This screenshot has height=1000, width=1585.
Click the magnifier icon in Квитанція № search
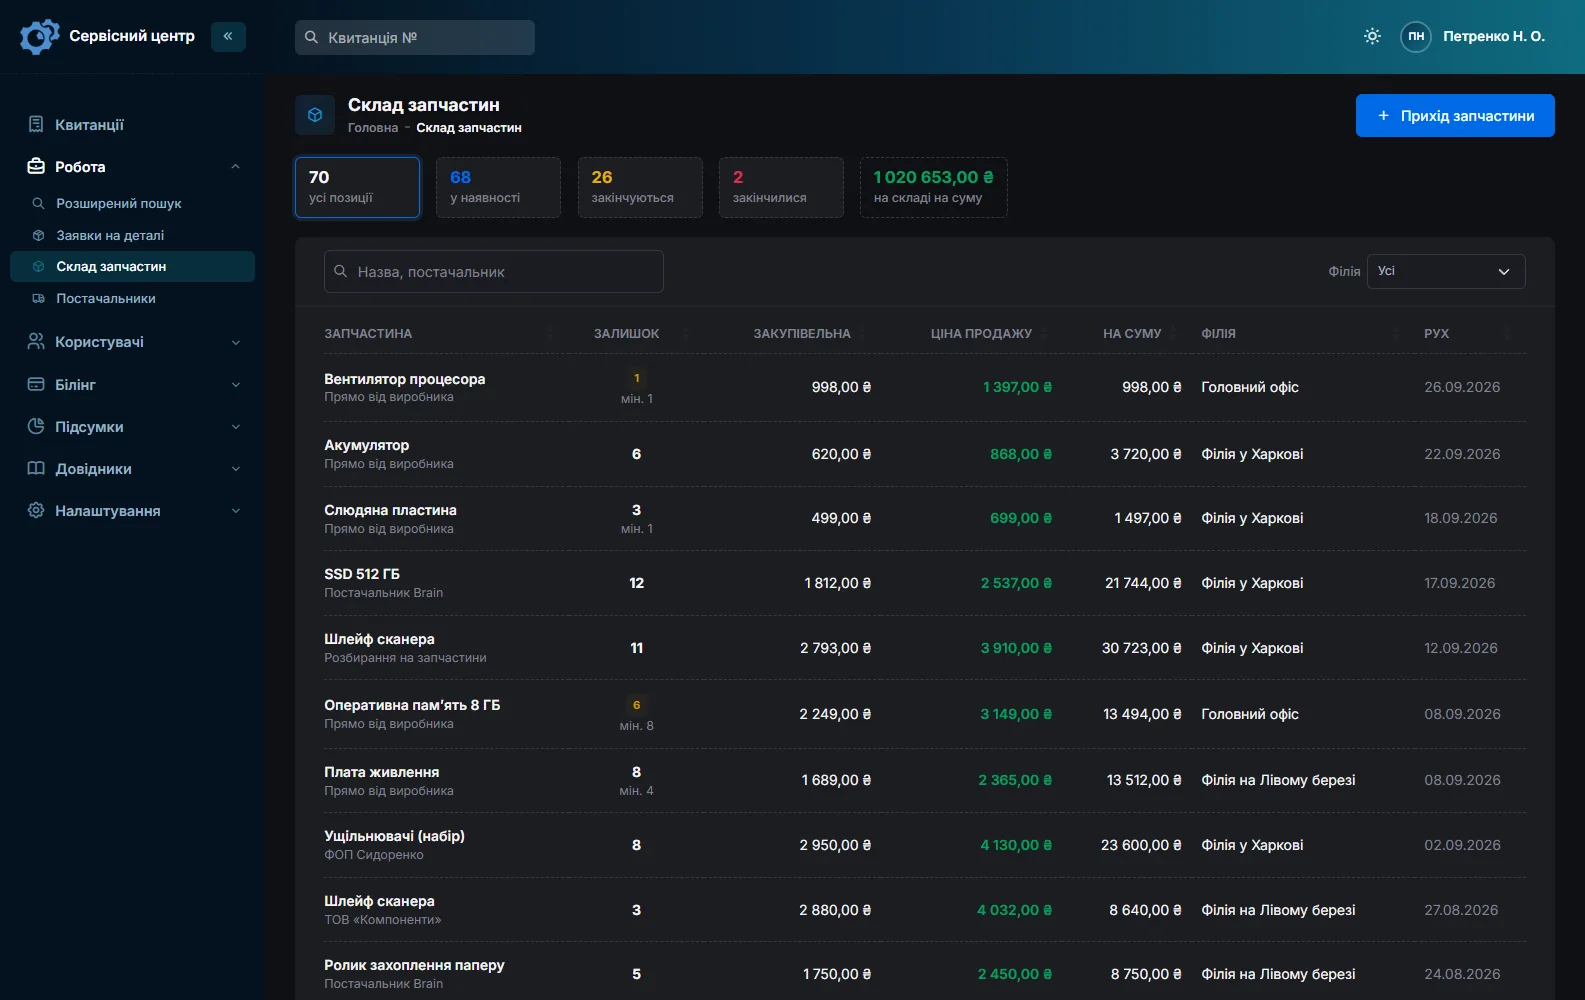click(312, 37)
